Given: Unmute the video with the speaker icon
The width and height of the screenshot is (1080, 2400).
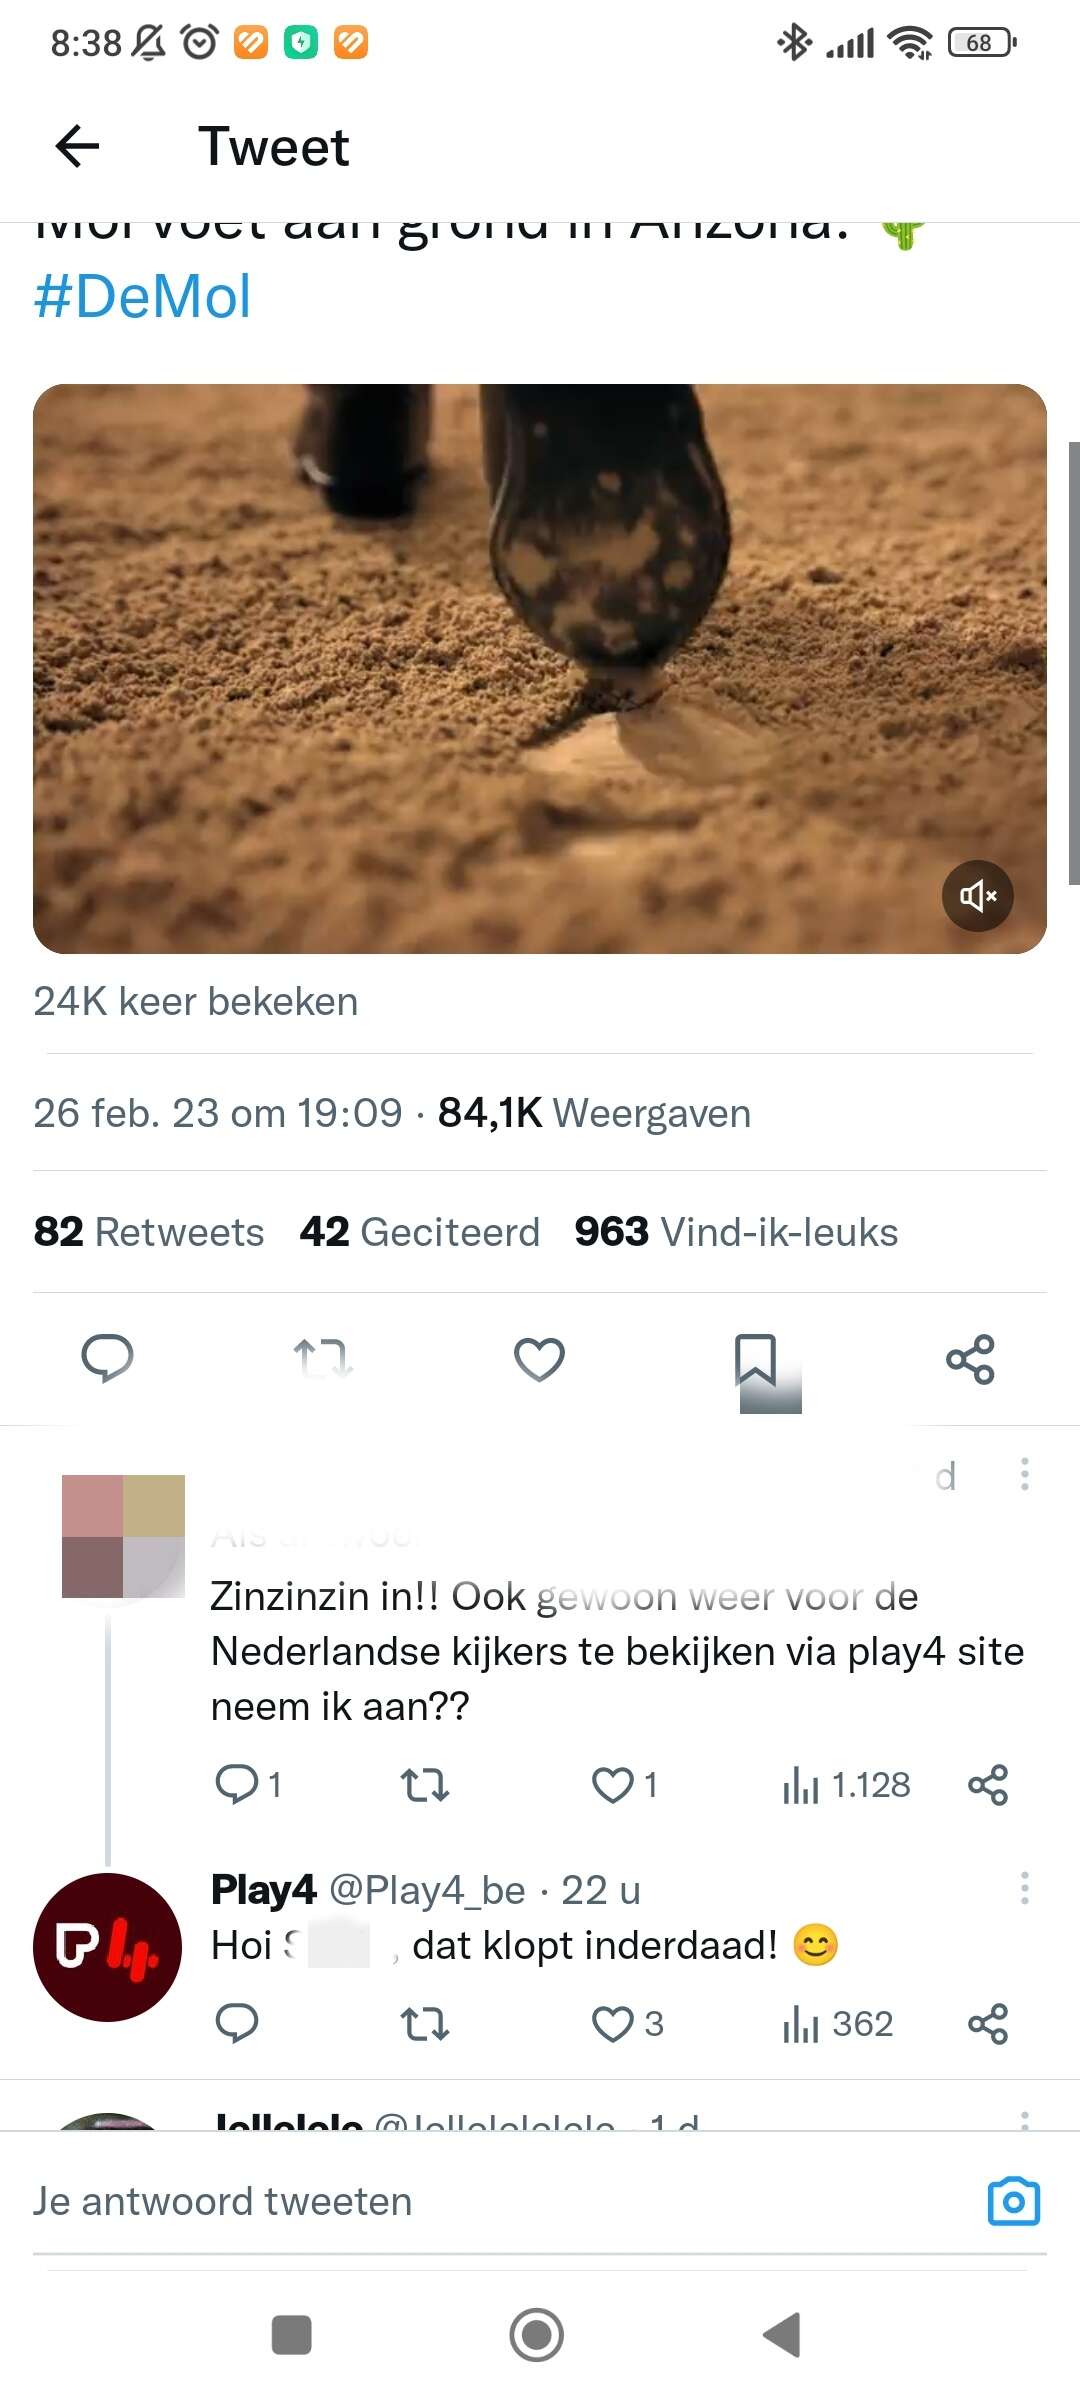Looking at the screenshot, I should click(977, 895).
